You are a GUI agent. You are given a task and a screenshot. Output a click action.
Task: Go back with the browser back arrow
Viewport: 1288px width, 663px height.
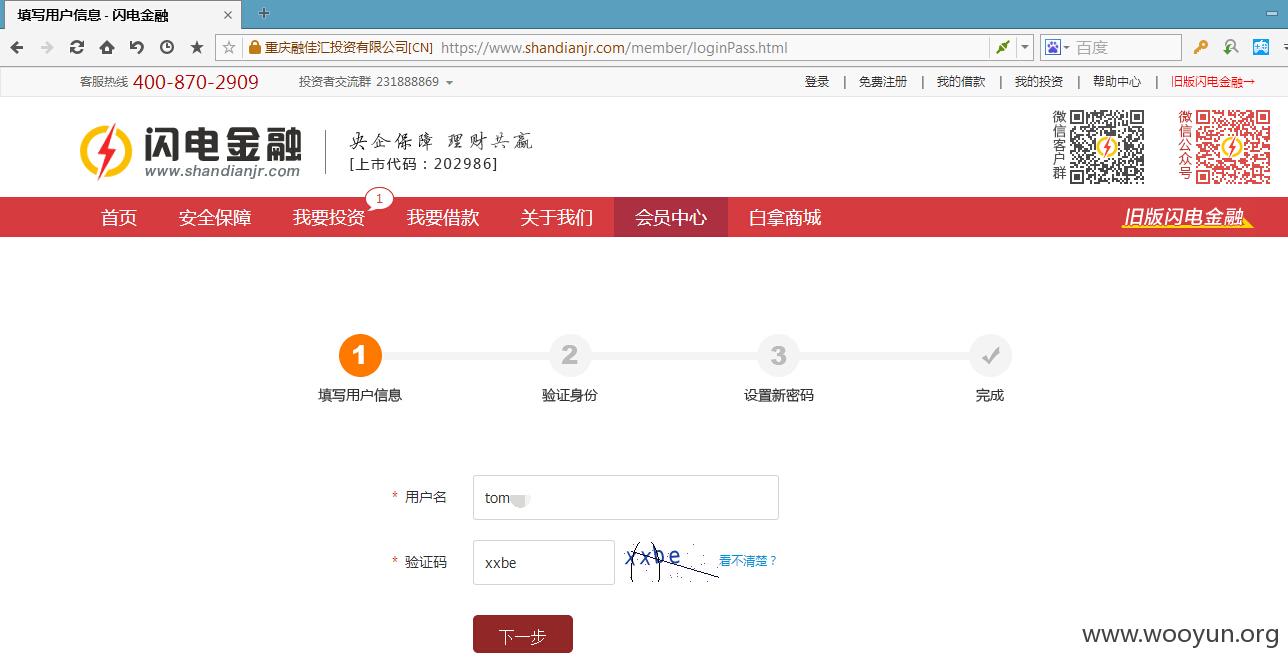pos(17,47)
